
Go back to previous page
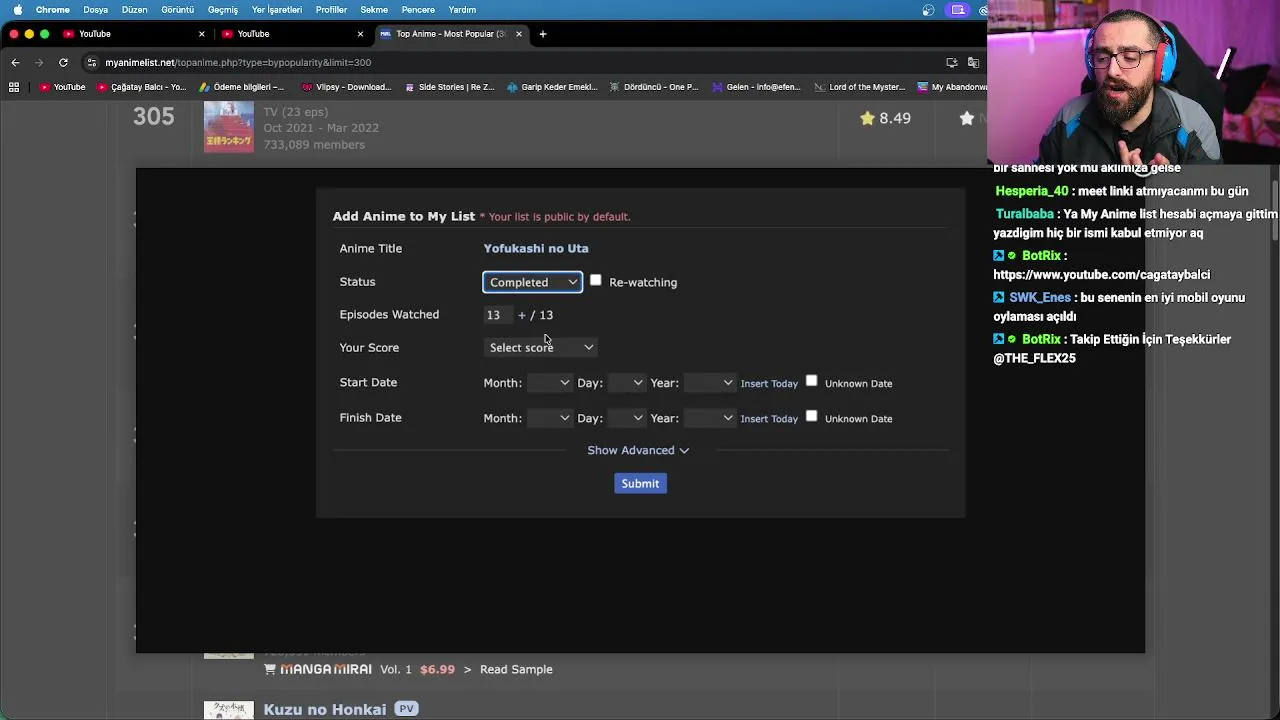coord(15,62)
